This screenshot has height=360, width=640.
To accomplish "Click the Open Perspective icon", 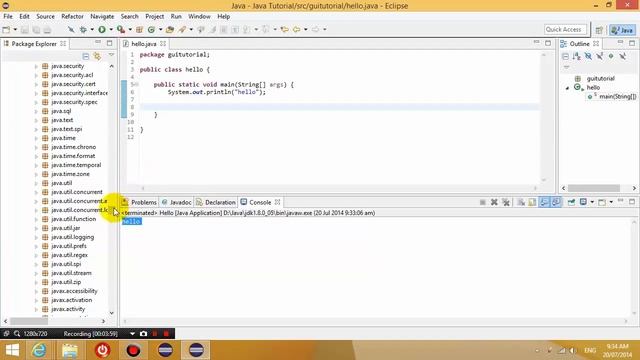I will pyautogui.click(x=599, y=30).
